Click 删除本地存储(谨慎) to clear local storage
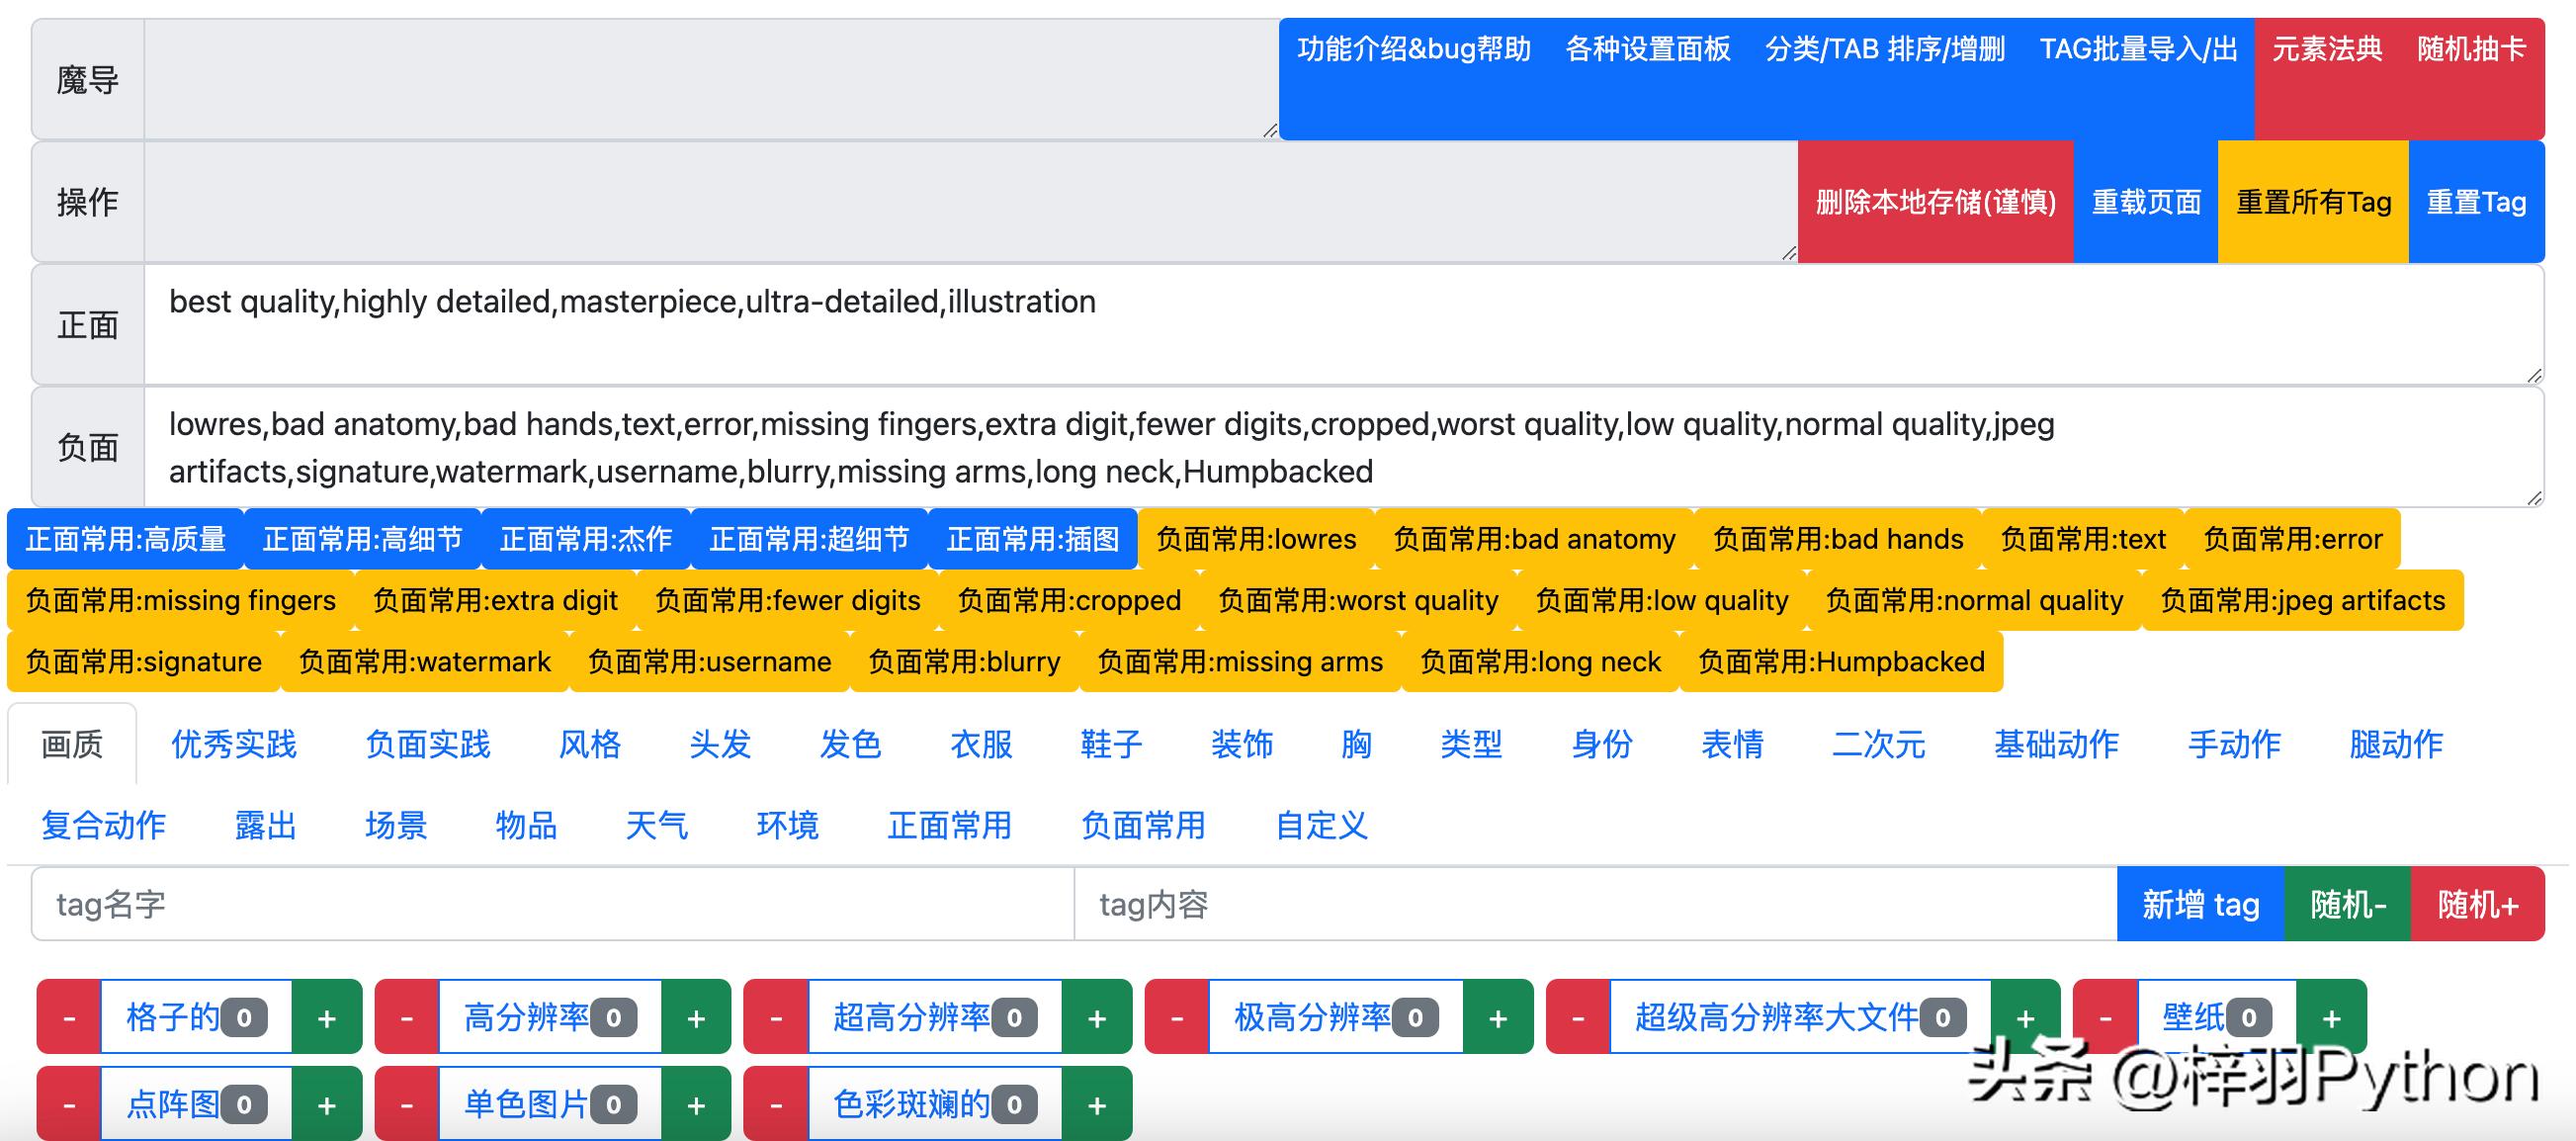 pyautogui.click(x=1934, y=202)
